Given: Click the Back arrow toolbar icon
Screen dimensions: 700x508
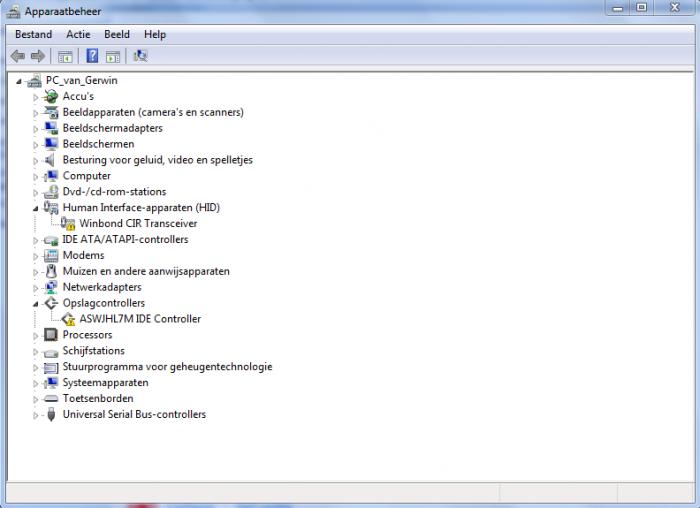Looking at the screenshot, I should tap(18, 56).
